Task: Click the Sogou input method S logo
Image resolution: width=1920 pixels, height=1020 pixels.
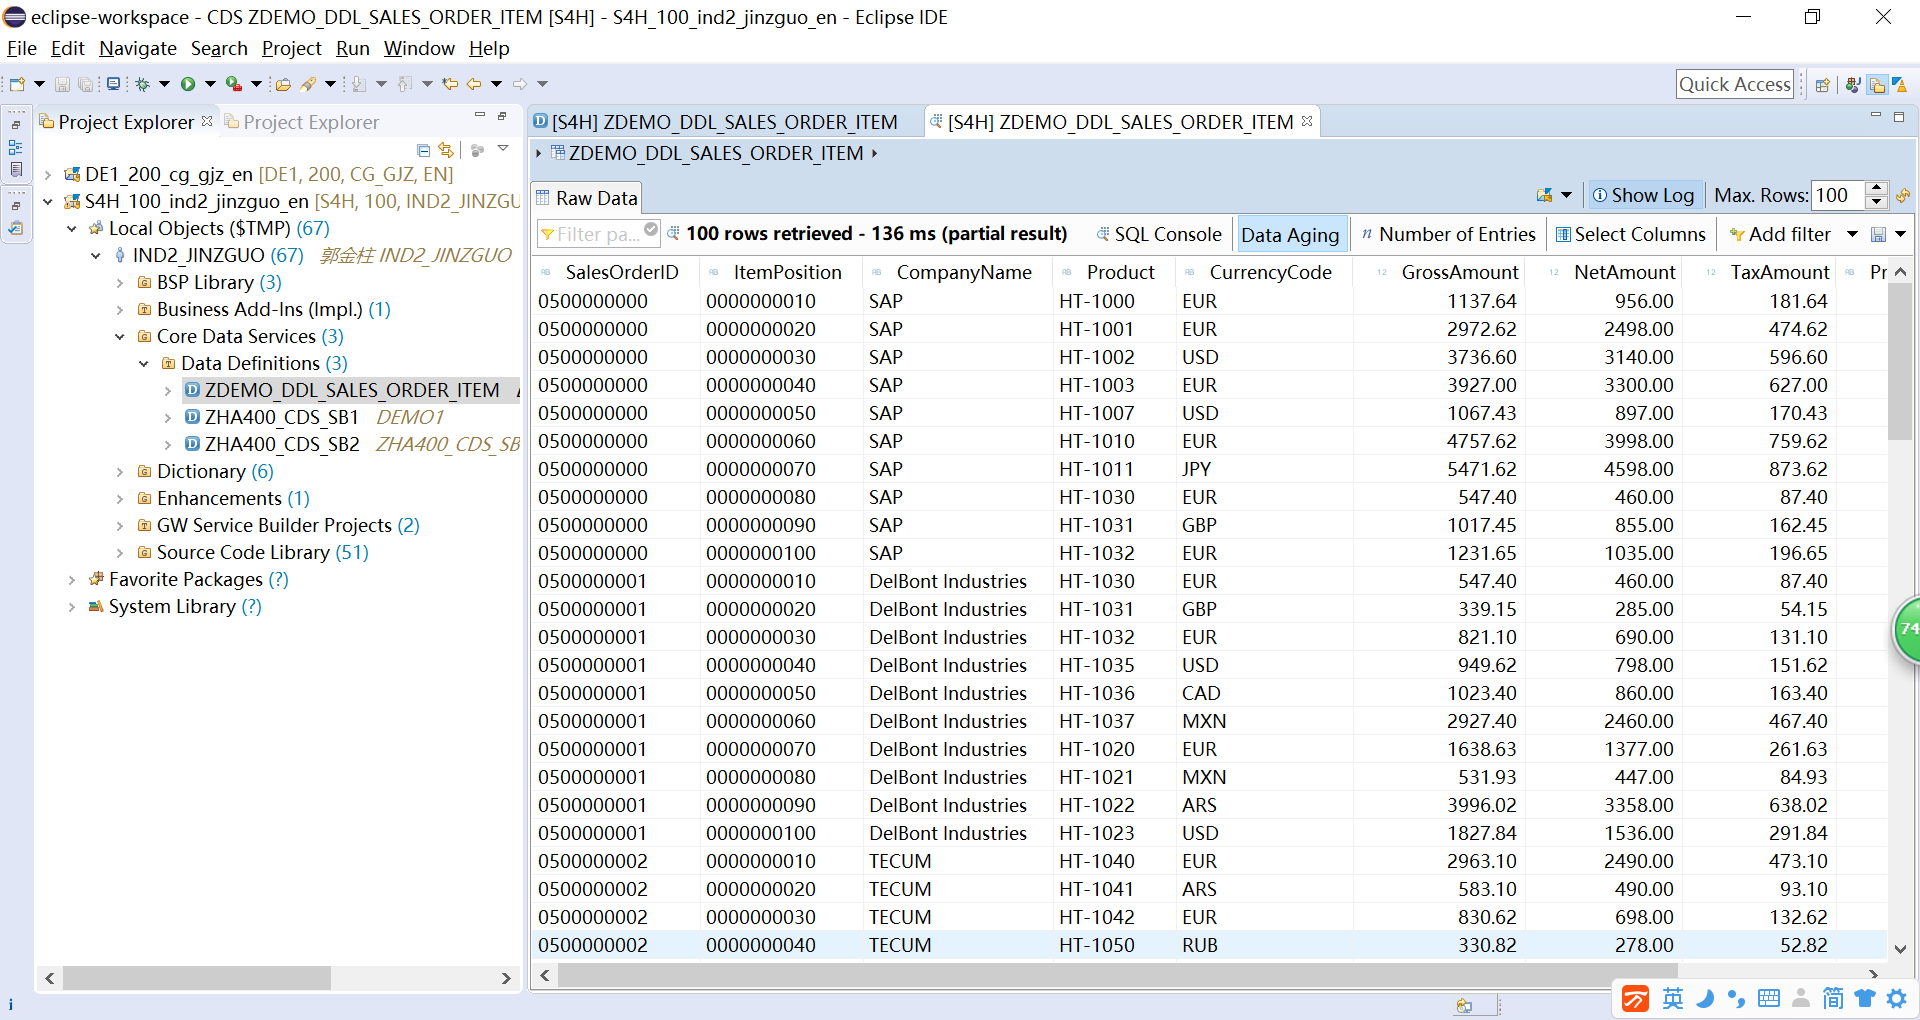Action: tap(1636, 998)
